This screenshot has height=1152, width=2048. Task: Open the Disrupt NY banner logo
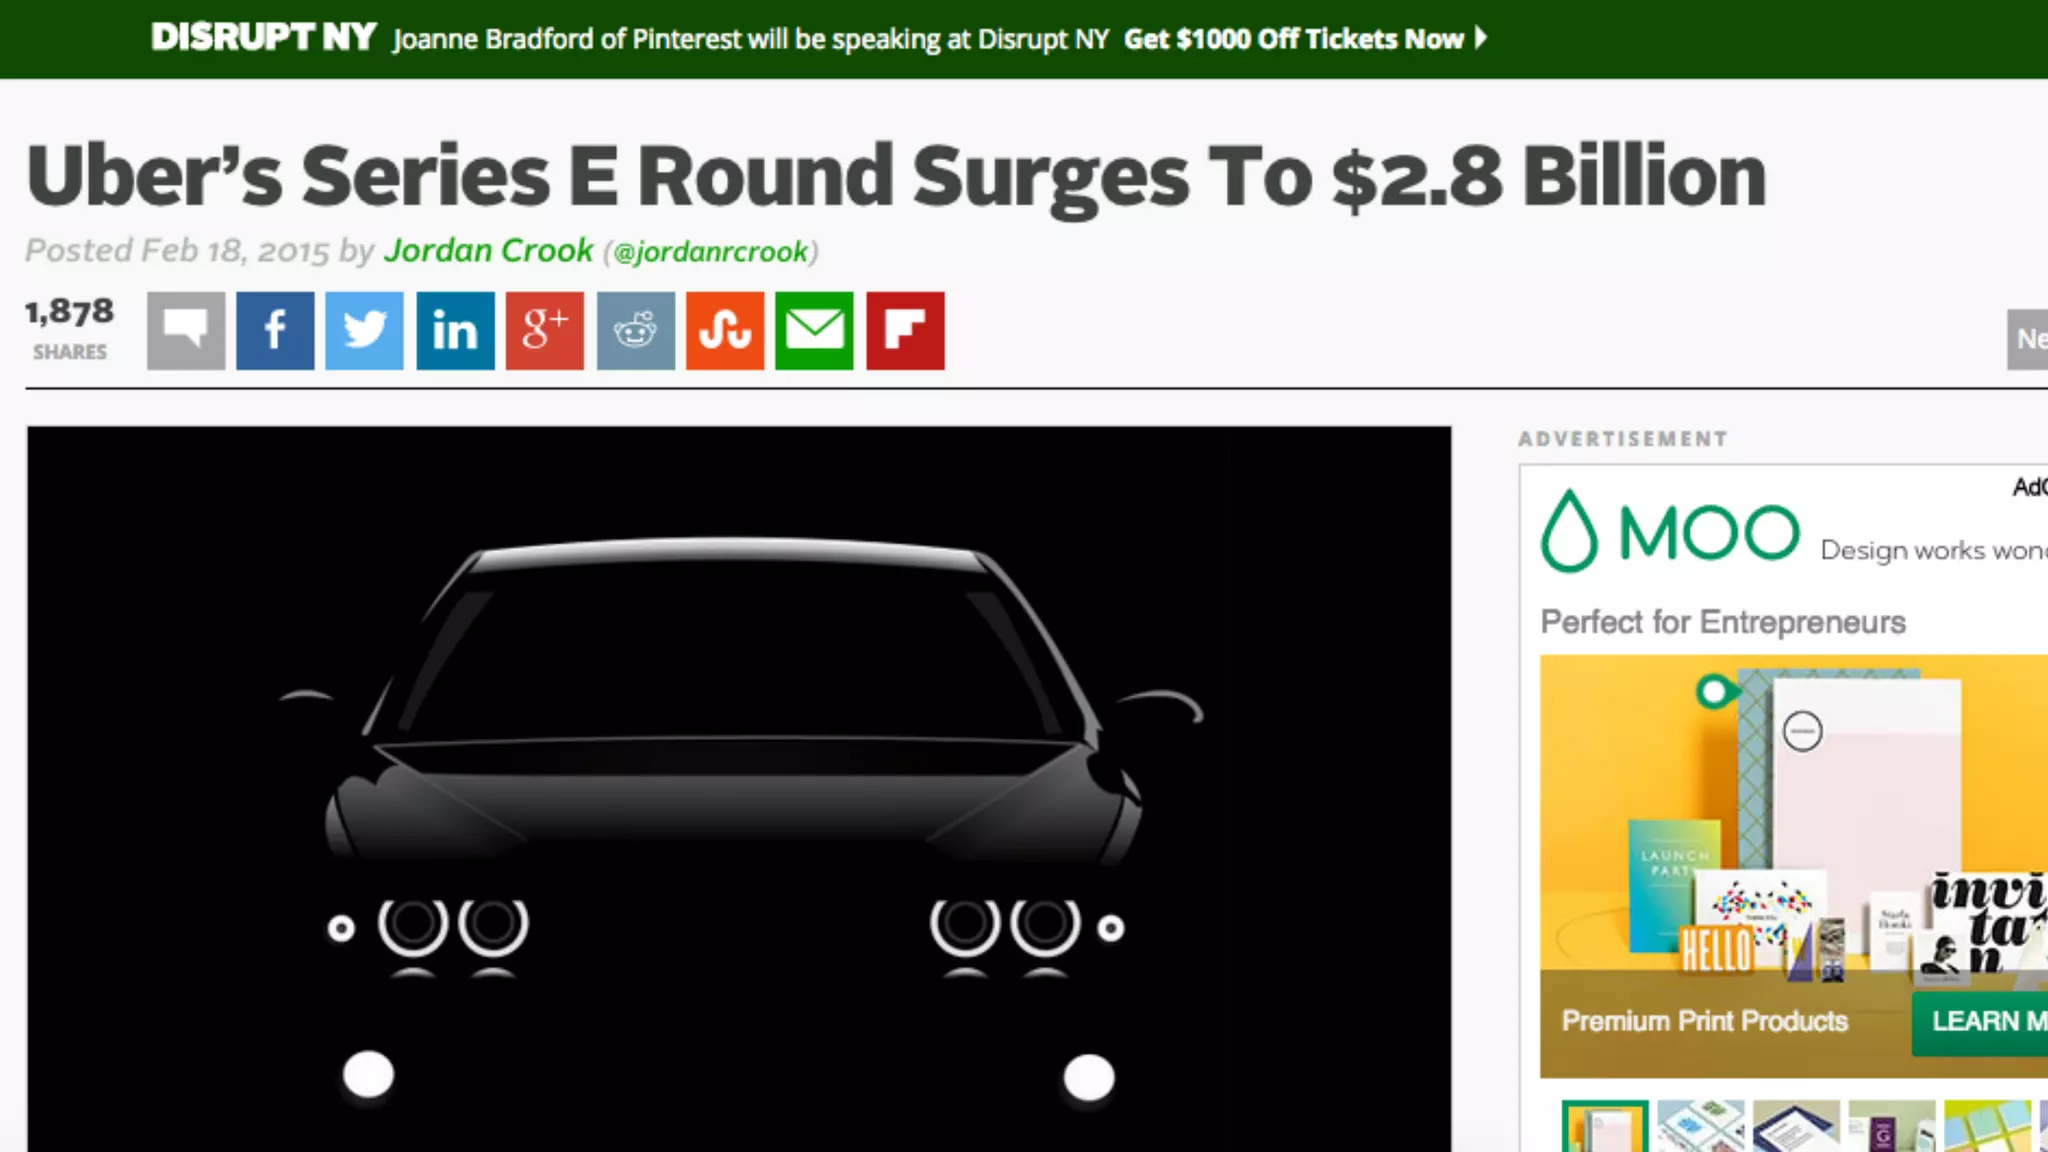(264, 38)
